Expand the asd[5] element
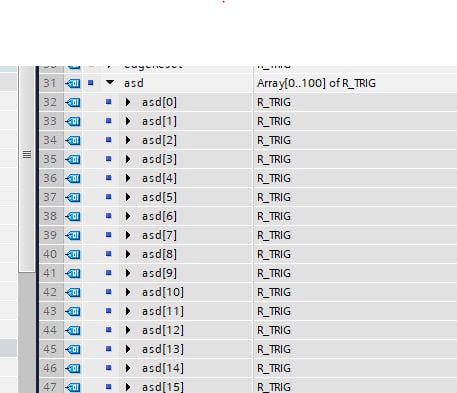 (128, 197)
